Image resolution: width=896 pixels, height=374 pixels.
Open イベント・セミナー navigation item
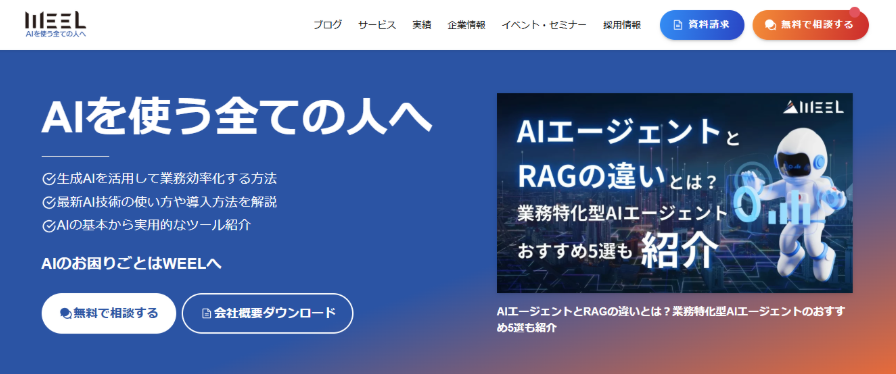tap(544, 25)
